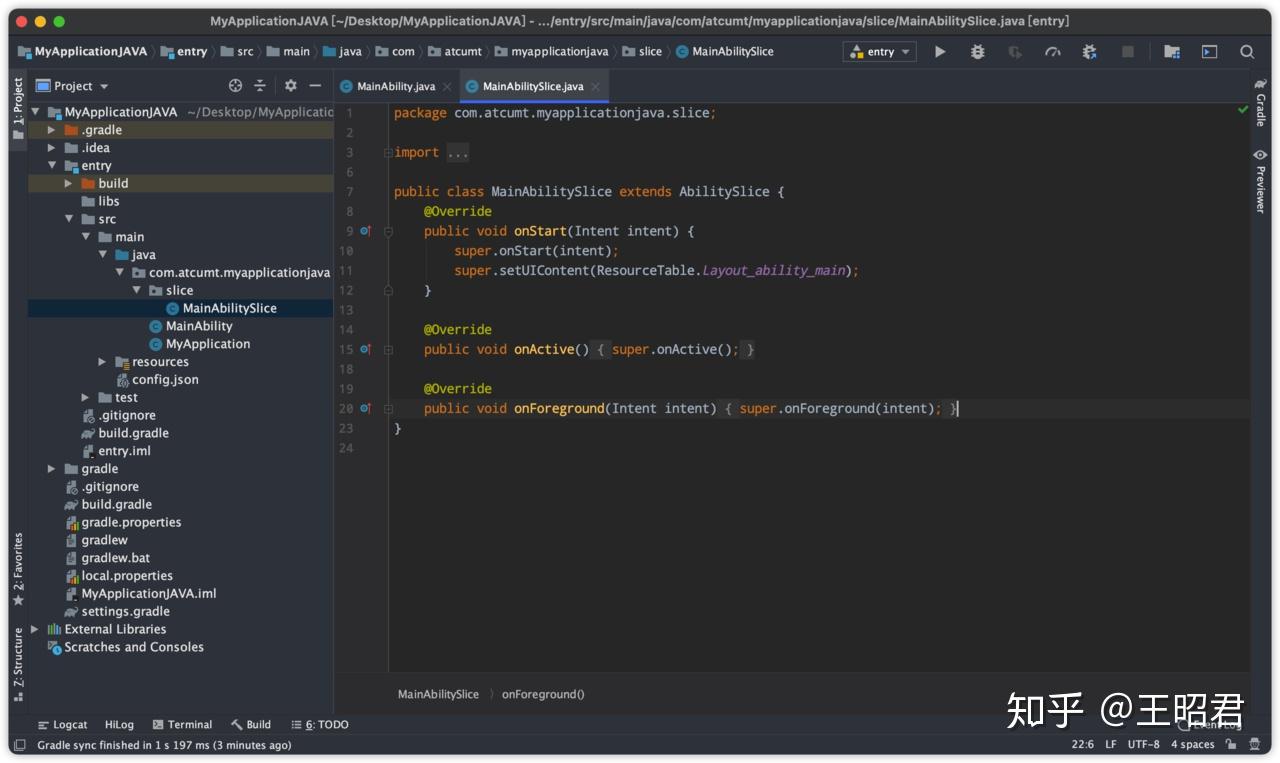This screenshot has width=1280, height=763.
Task: Select local.properties in project tree
Action: tap(127, 576)
